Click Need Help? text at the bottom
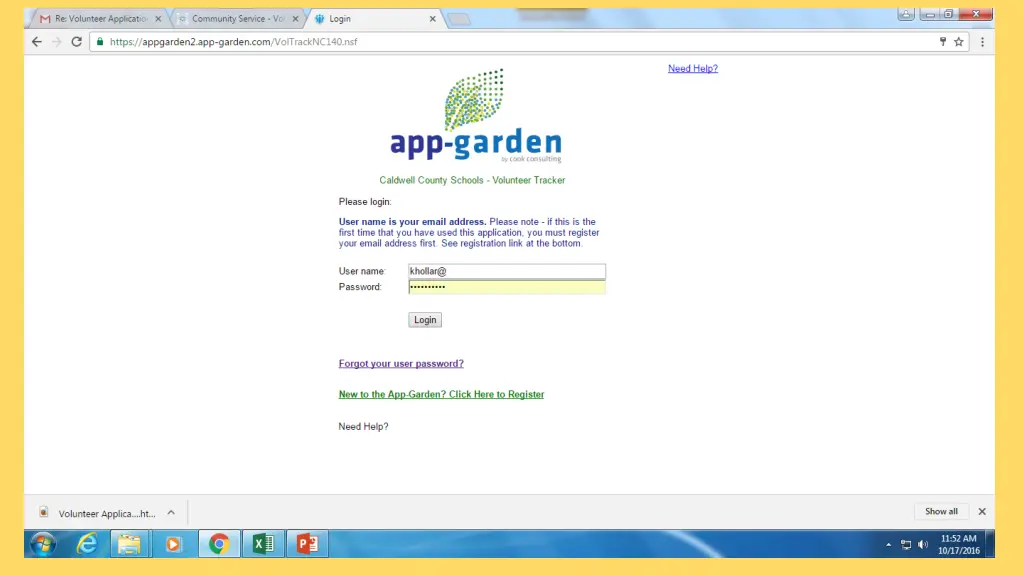 pyautogui.click(x=363, y=426)
